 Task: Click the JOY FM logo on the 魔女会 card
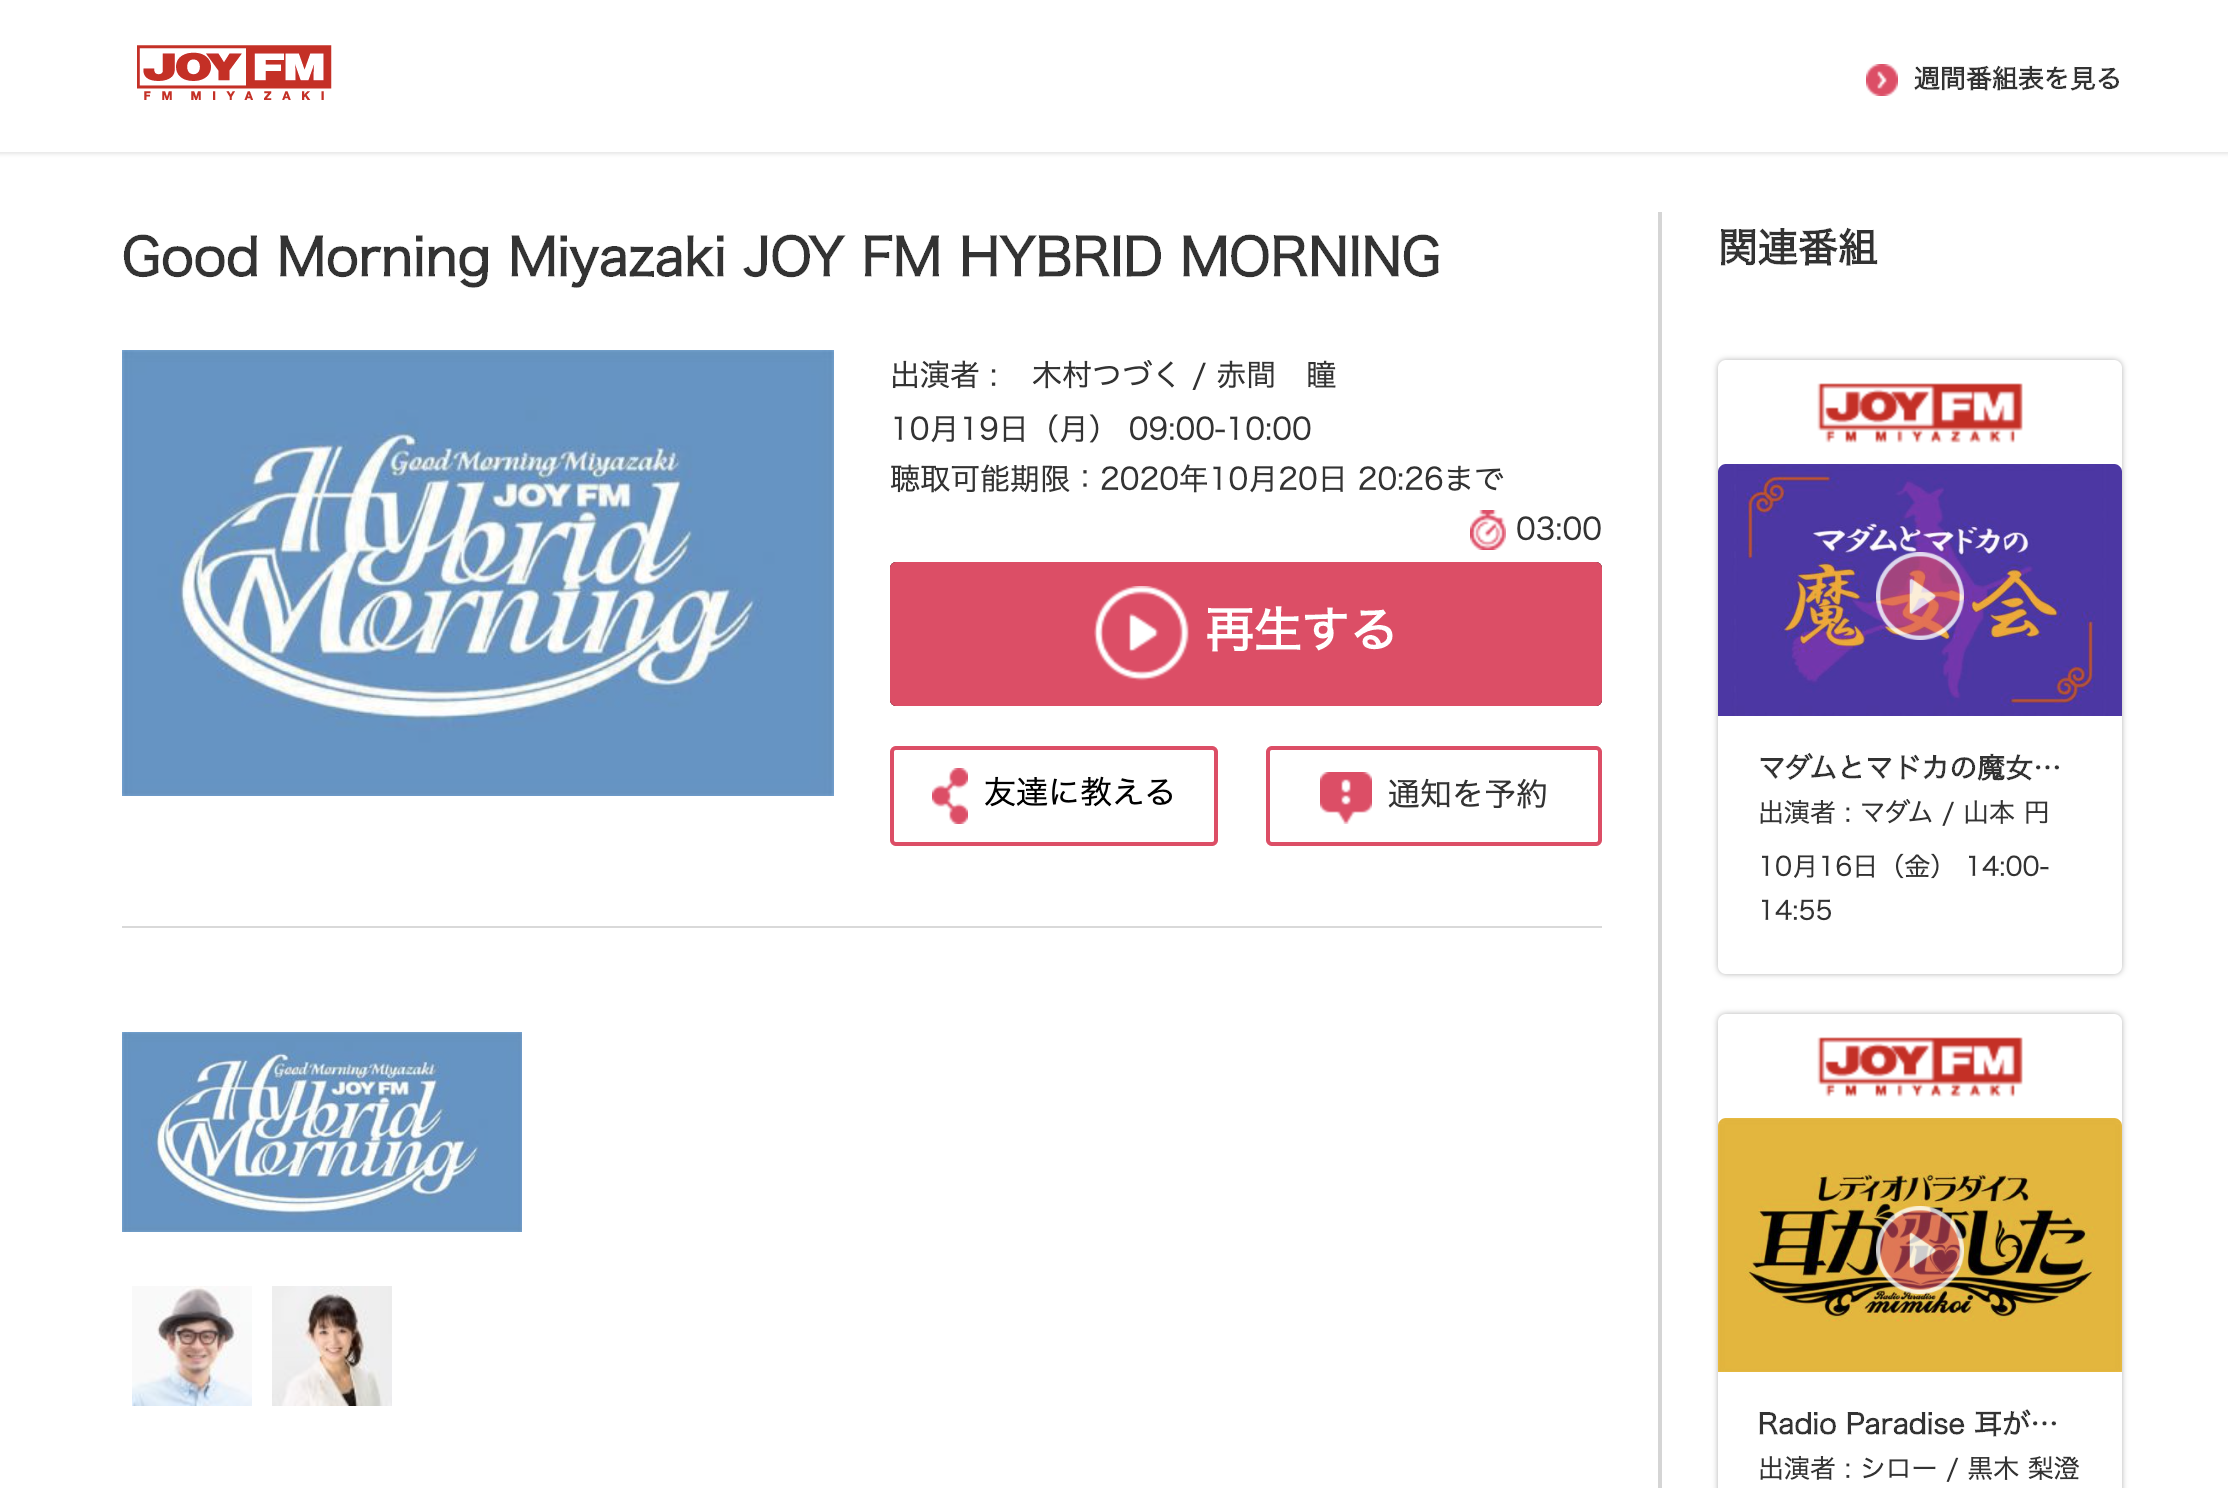[1919, 411]
